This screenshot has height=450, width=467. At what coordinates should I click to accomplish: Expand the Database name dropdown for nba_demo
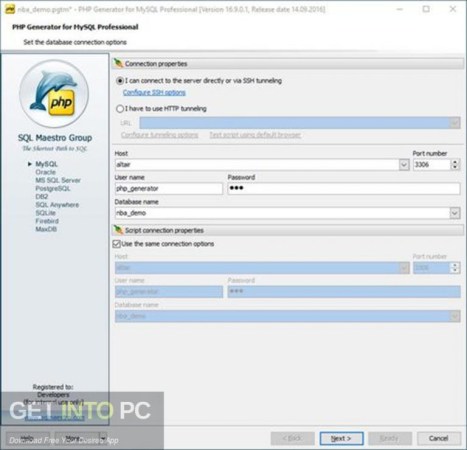(455, 213)
